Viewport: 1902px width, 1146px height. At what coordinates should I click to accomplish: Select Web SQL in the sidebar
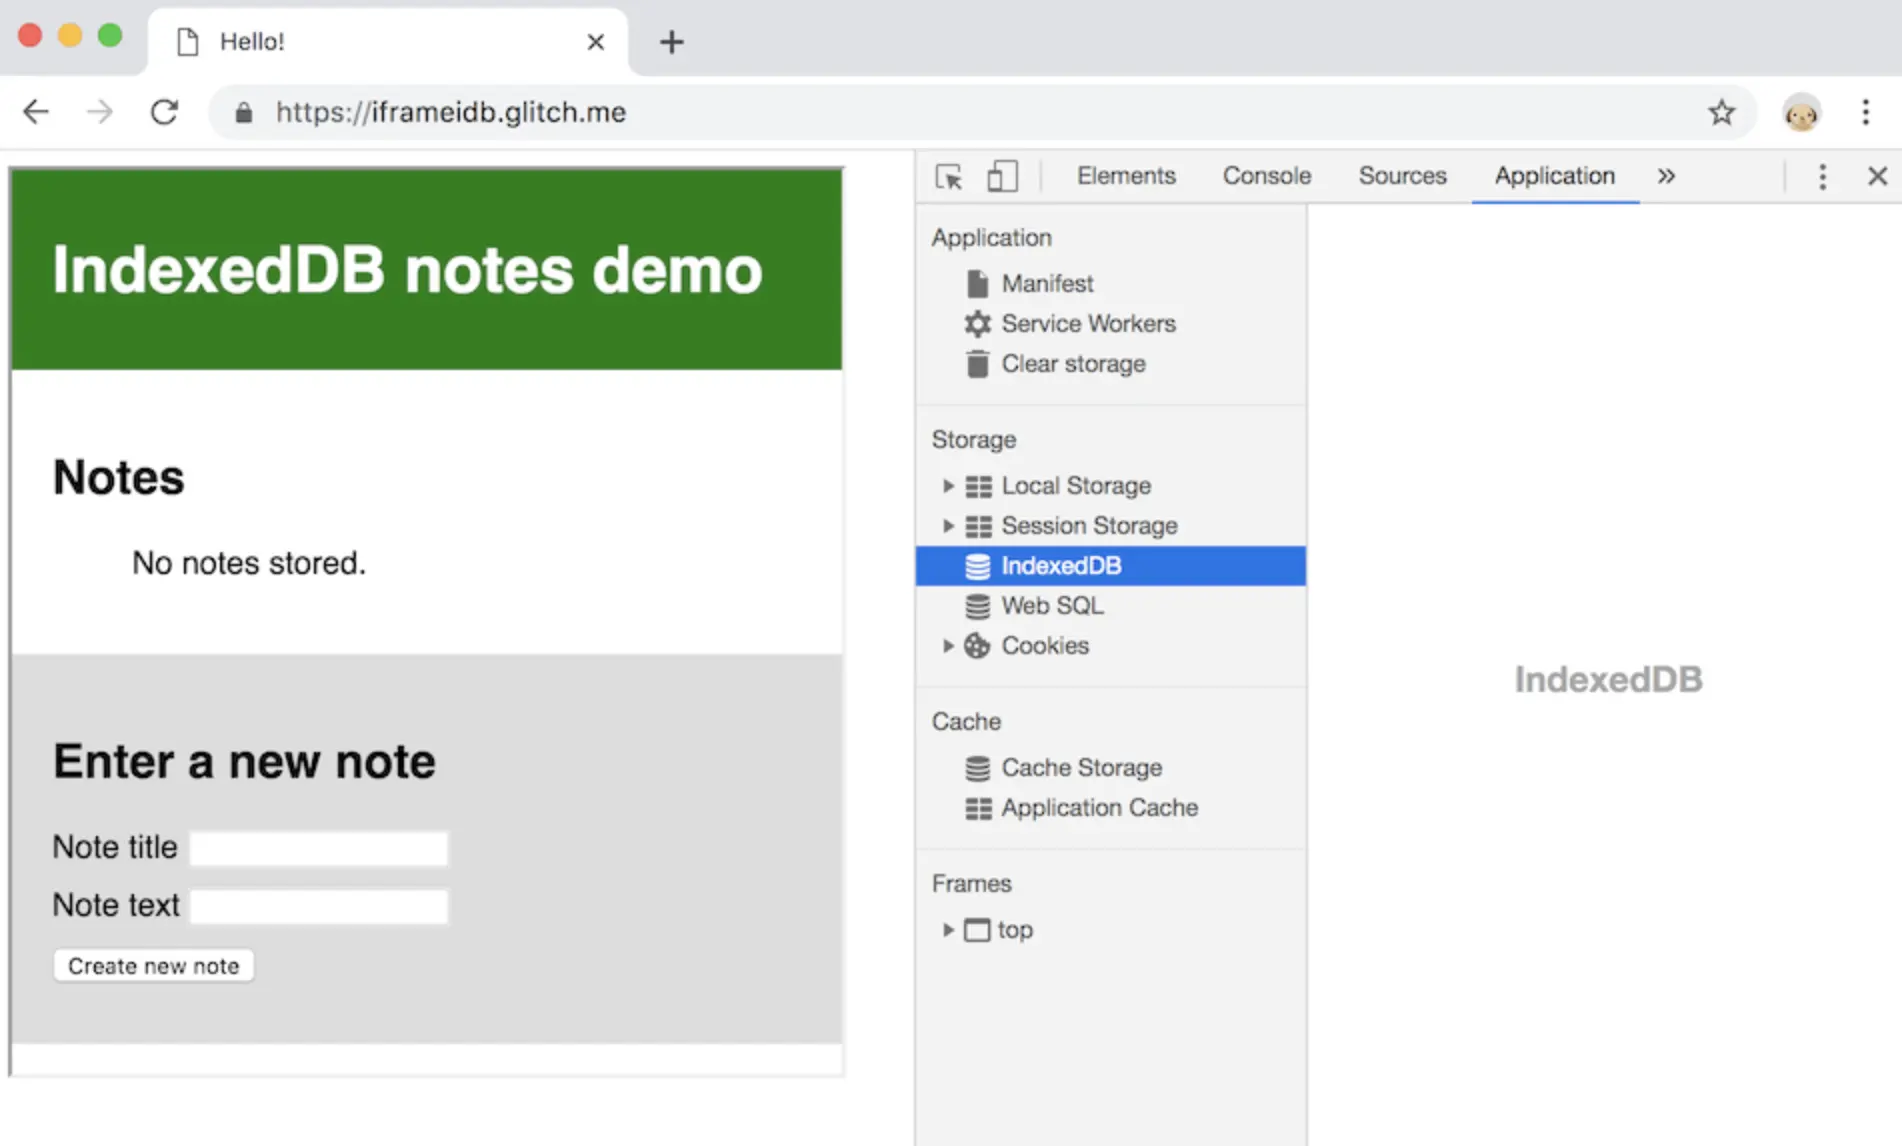click(1052, 606)
